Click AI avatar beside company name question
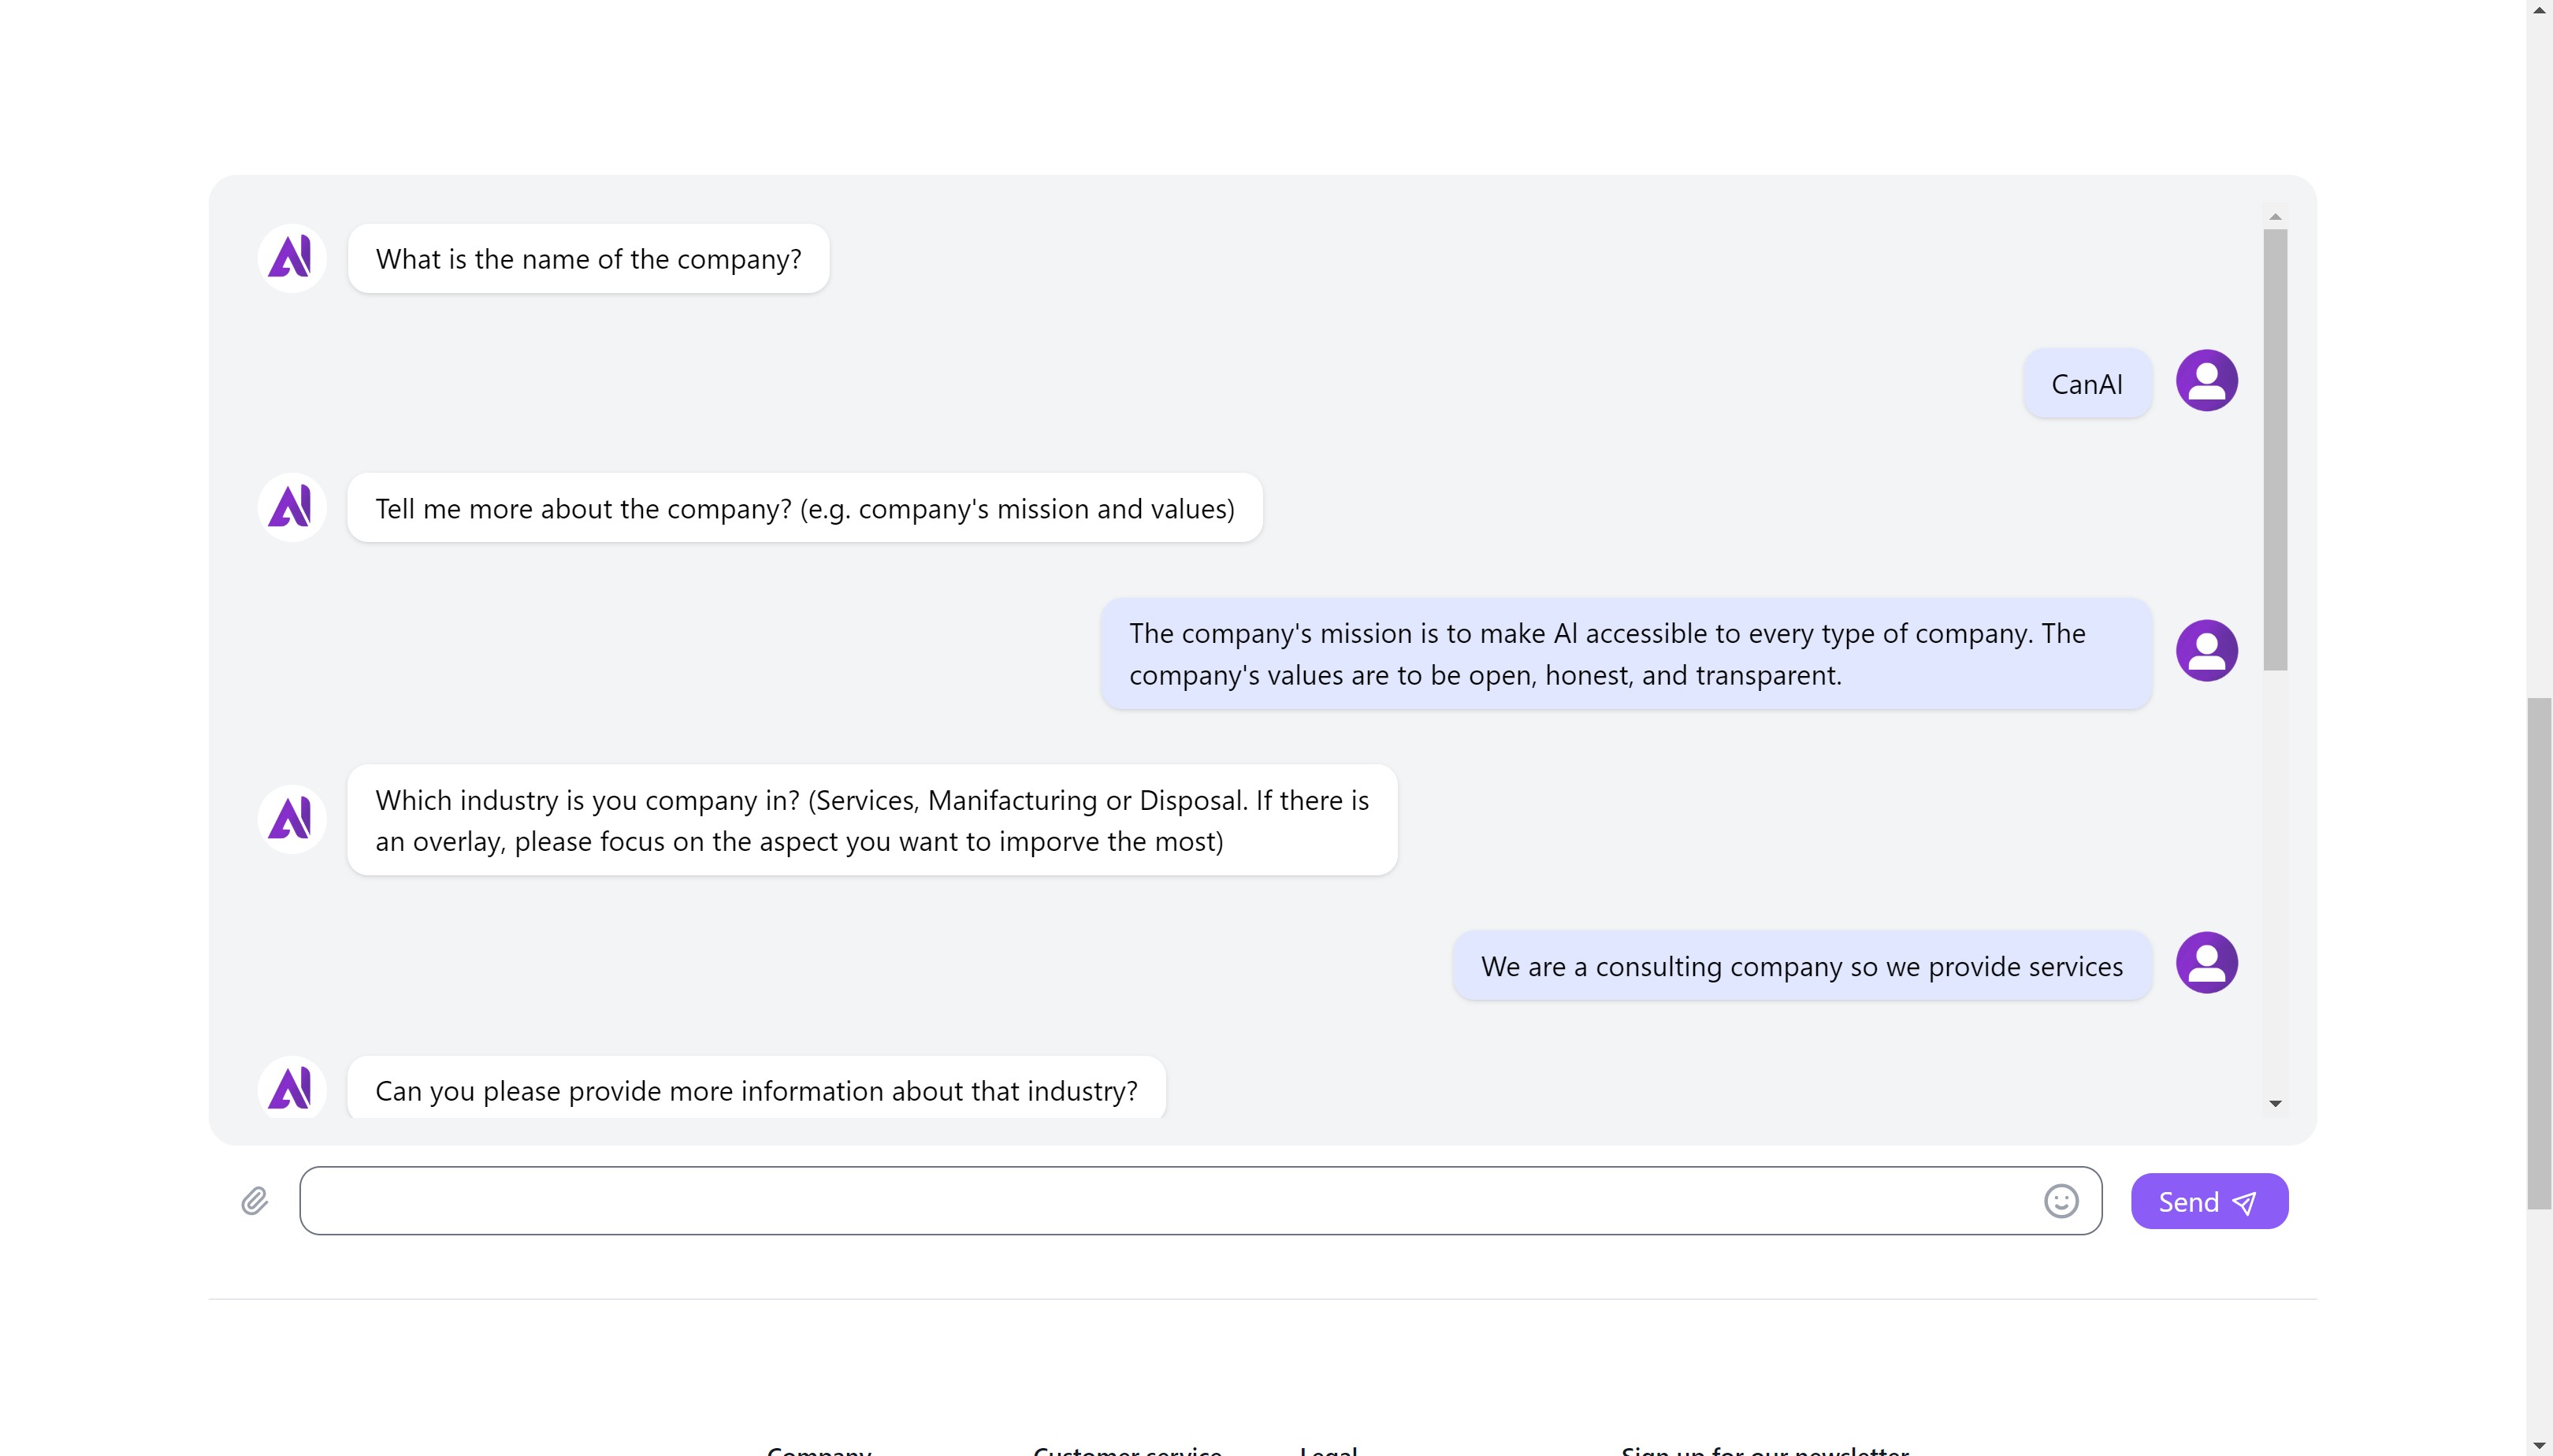The image size is (2553, 1456). (292, 258)
